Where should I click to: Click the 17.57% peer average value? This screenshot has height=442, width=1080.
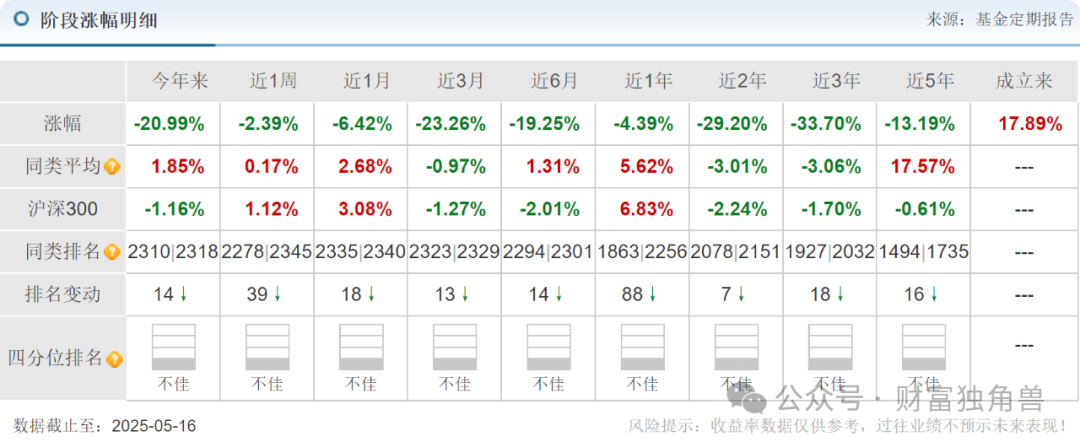coord(923,167)
